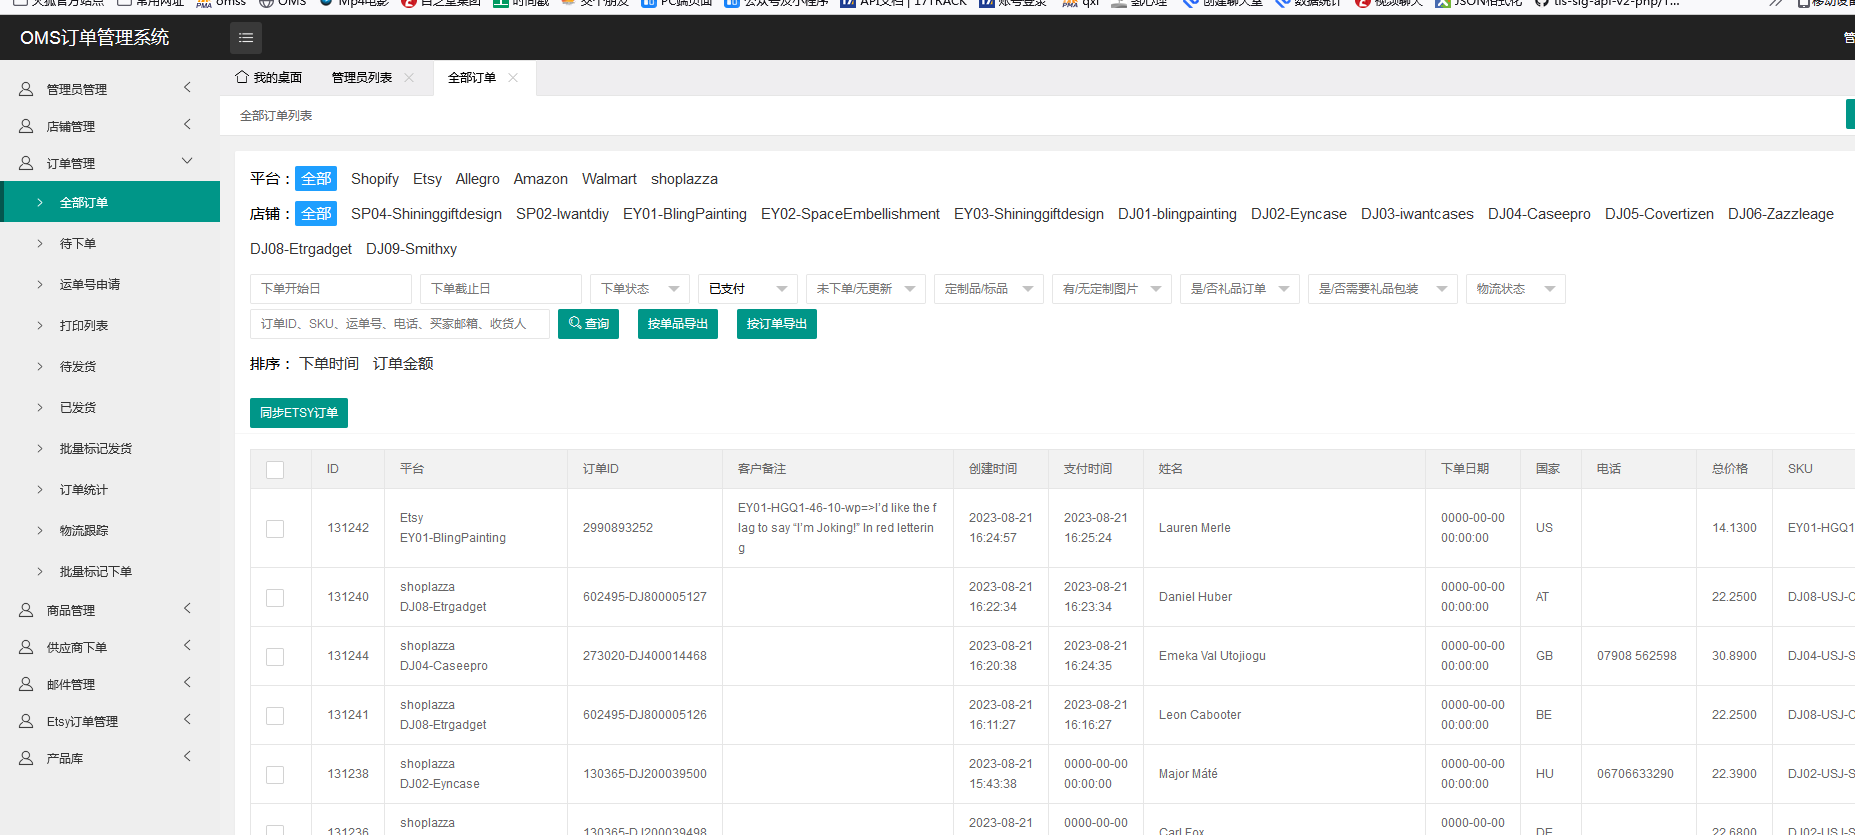Open the 未下单/无更新 dropdown

(x=866, y=289)
